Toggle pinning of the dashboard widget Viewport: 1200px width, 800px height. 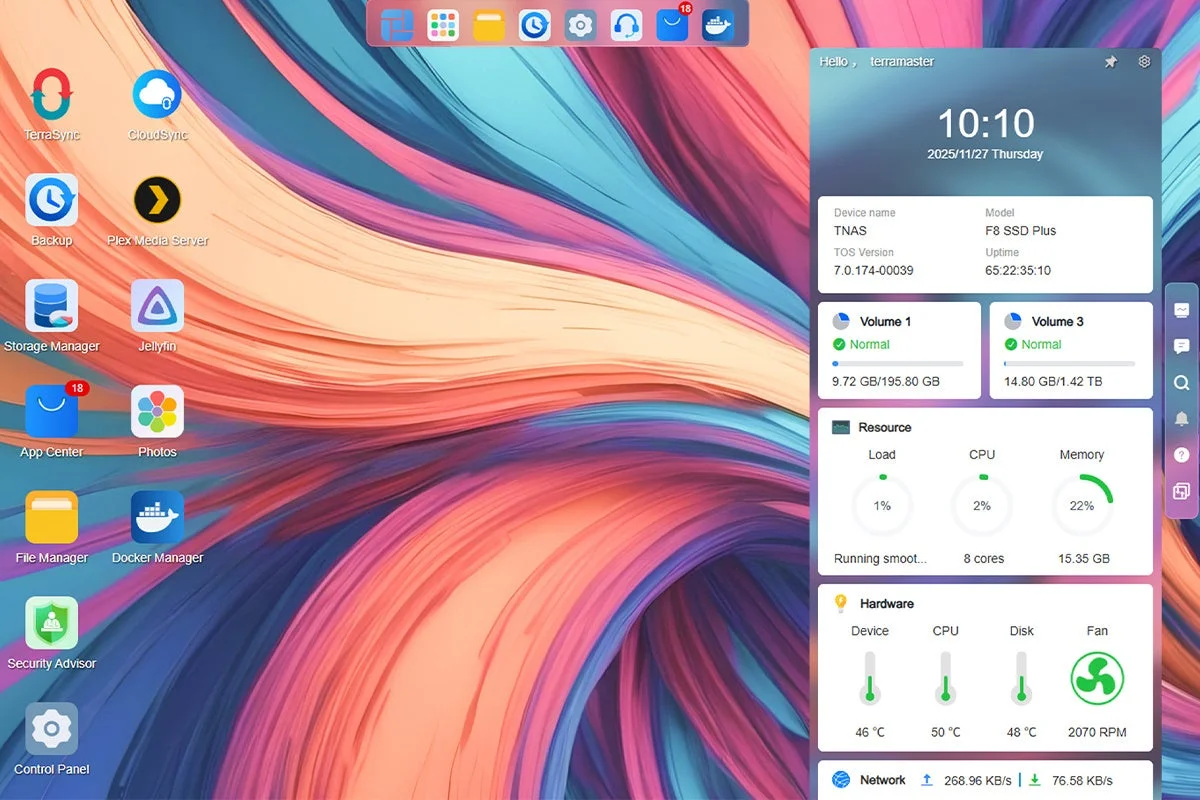(x=1110, y=61)
